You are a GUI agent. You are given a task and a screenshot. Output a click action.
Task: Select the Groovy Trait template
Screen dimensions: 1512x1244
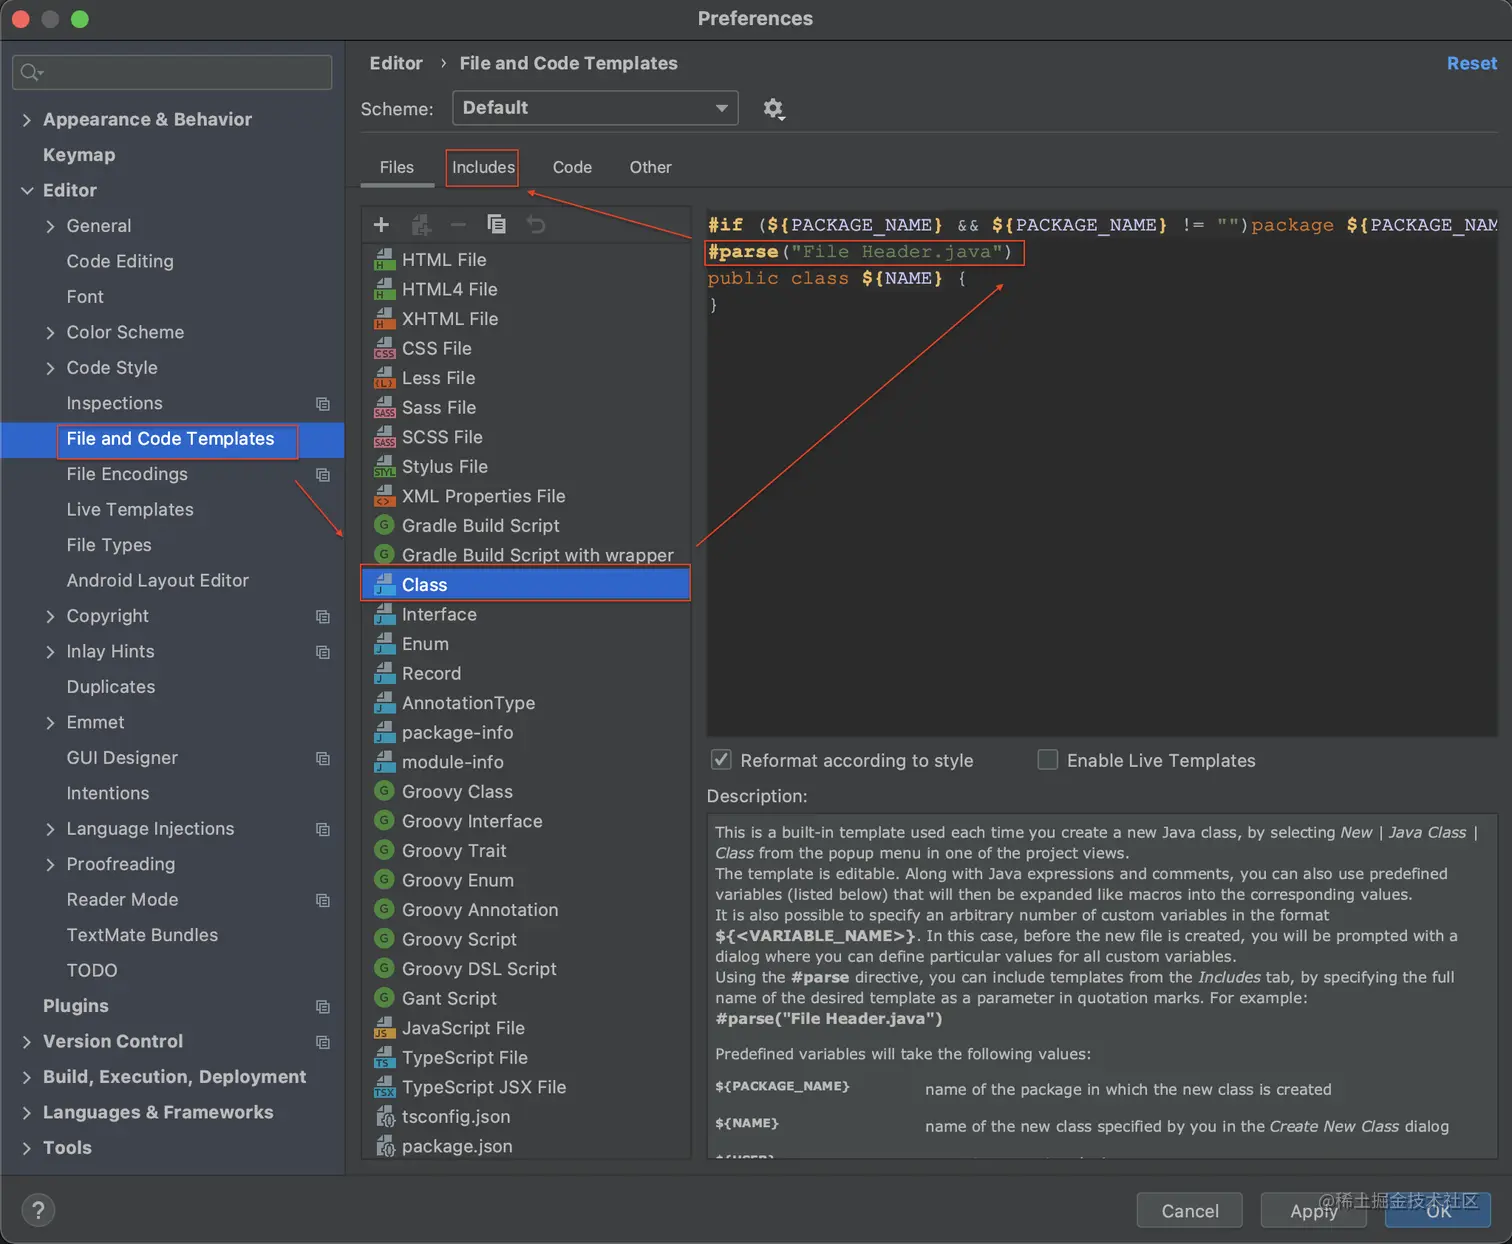click(x=525, y=850)
